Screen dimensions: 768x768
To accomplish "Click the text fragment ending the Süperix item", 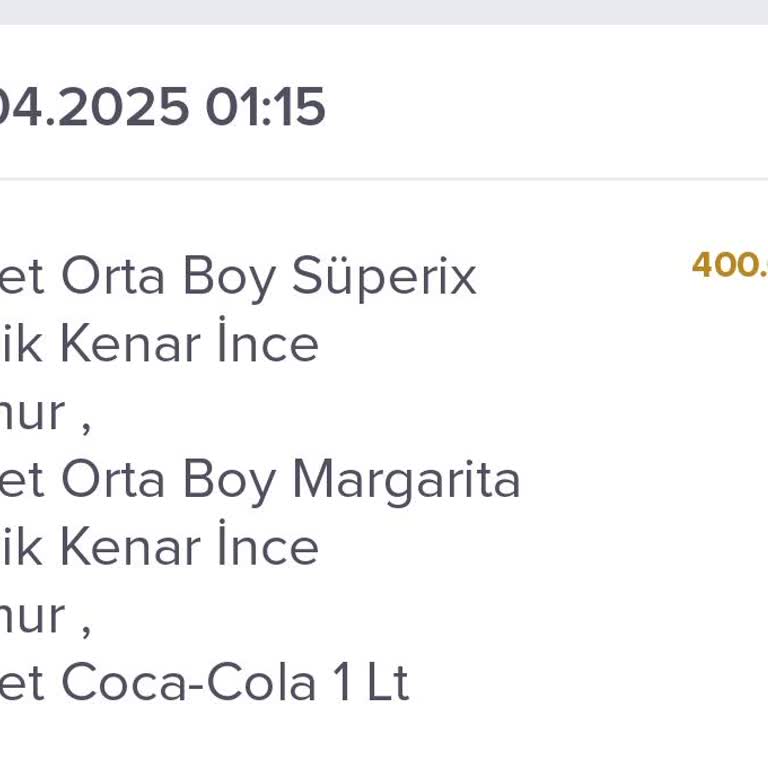I will tap(45, 412).
